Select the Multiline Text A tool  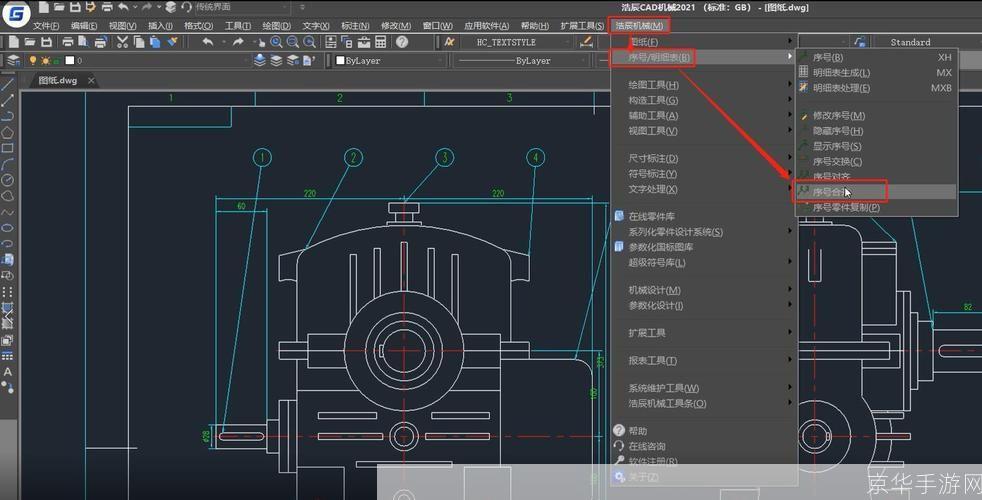click(8, 372)
